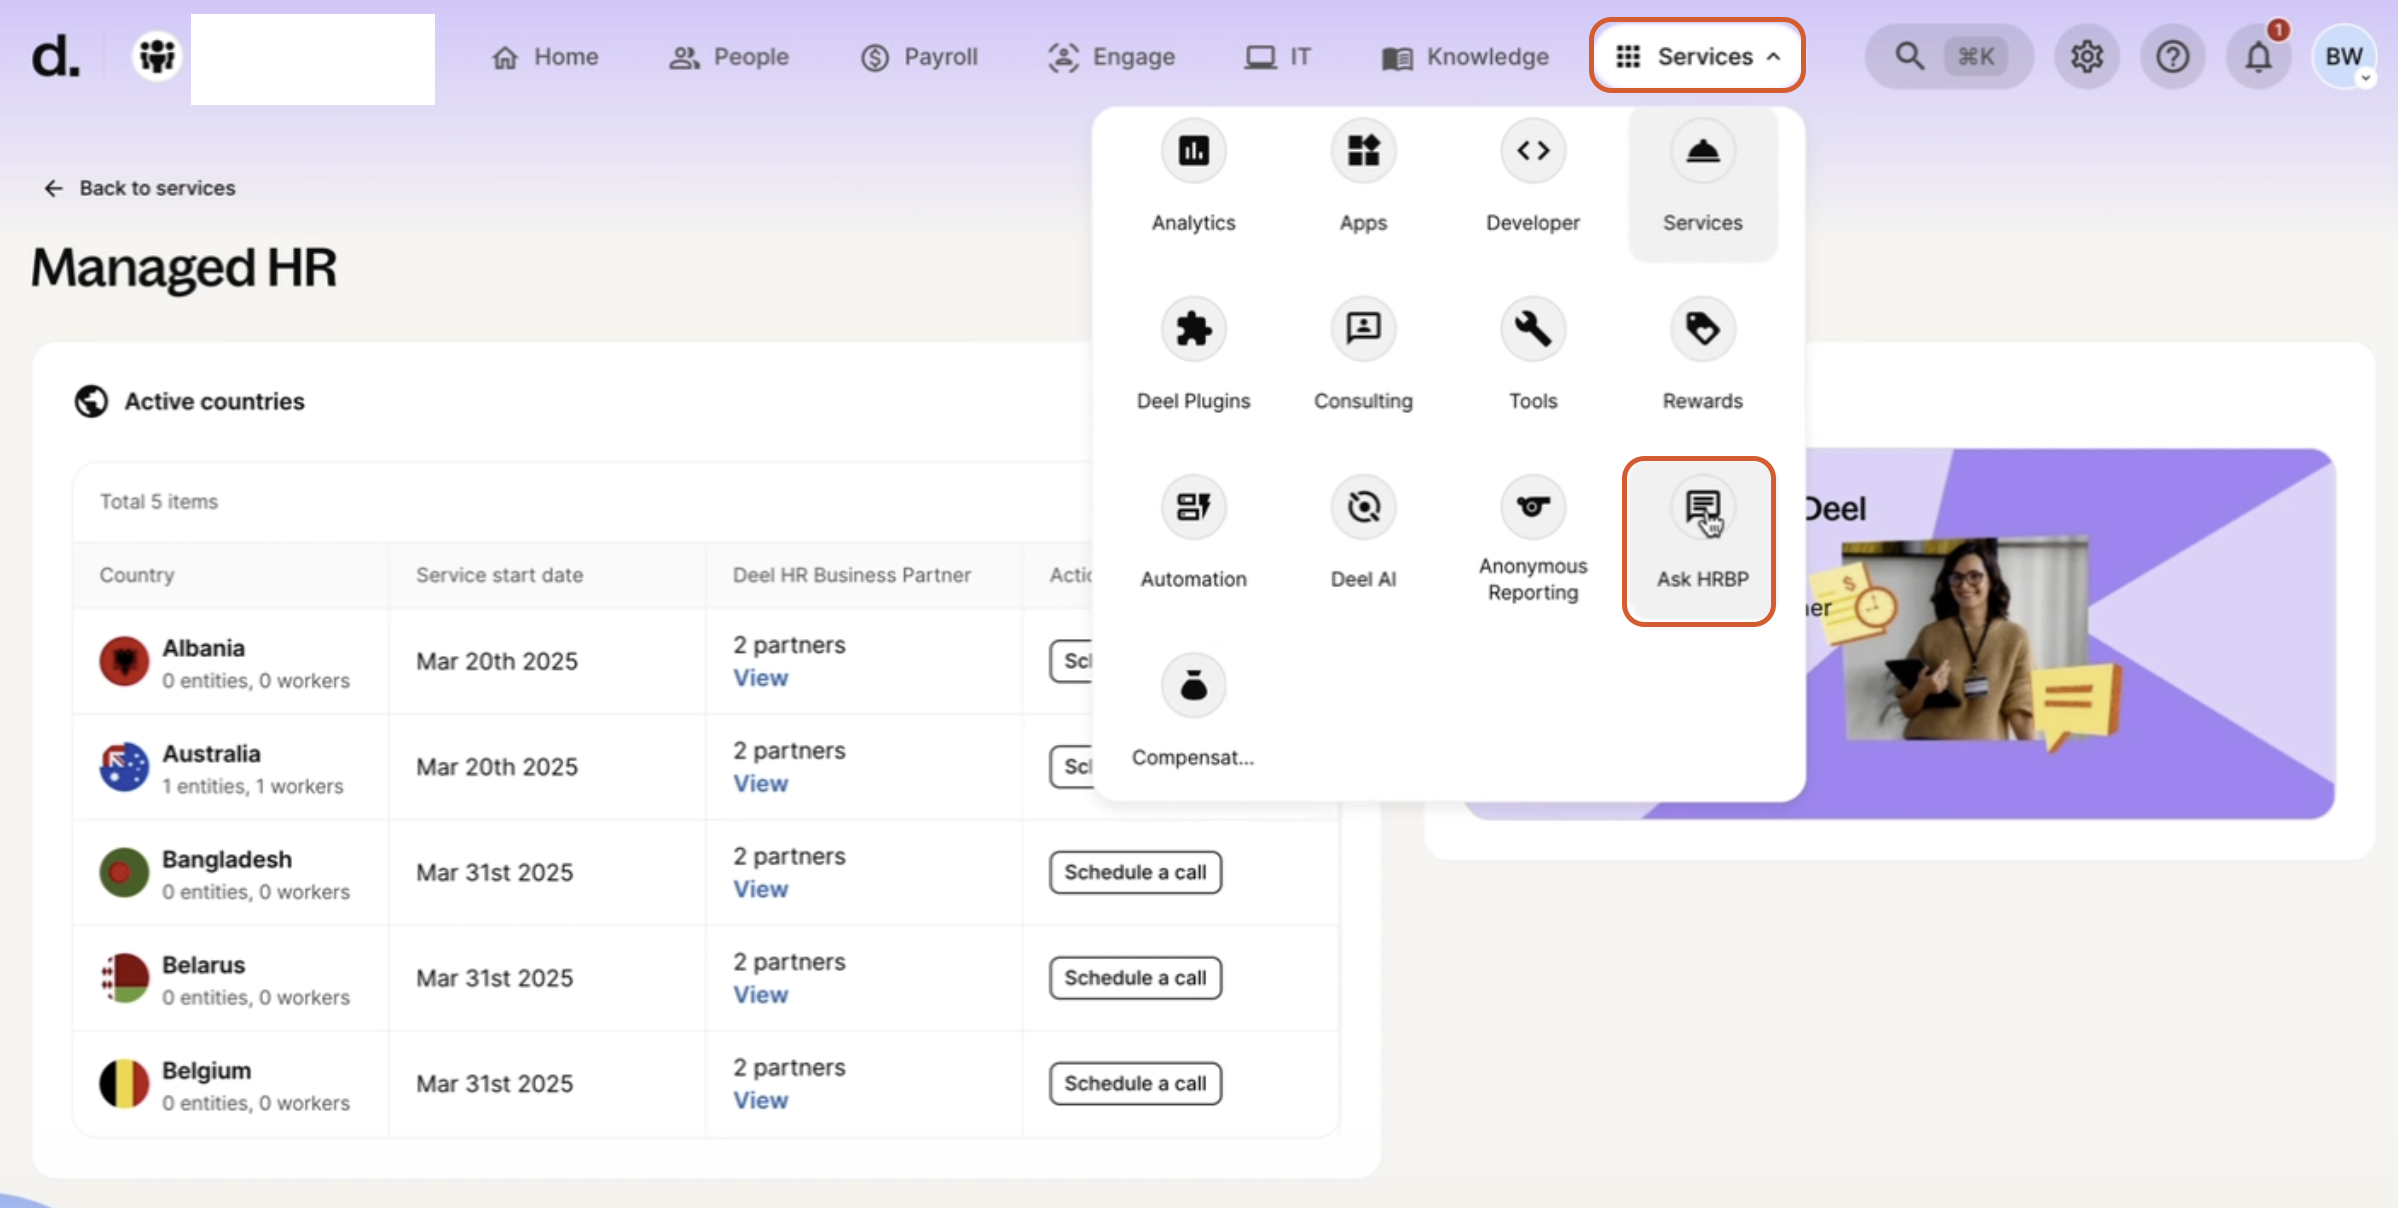Open the search bar
2398x1208 pixels.
(x=1948, y=56)
